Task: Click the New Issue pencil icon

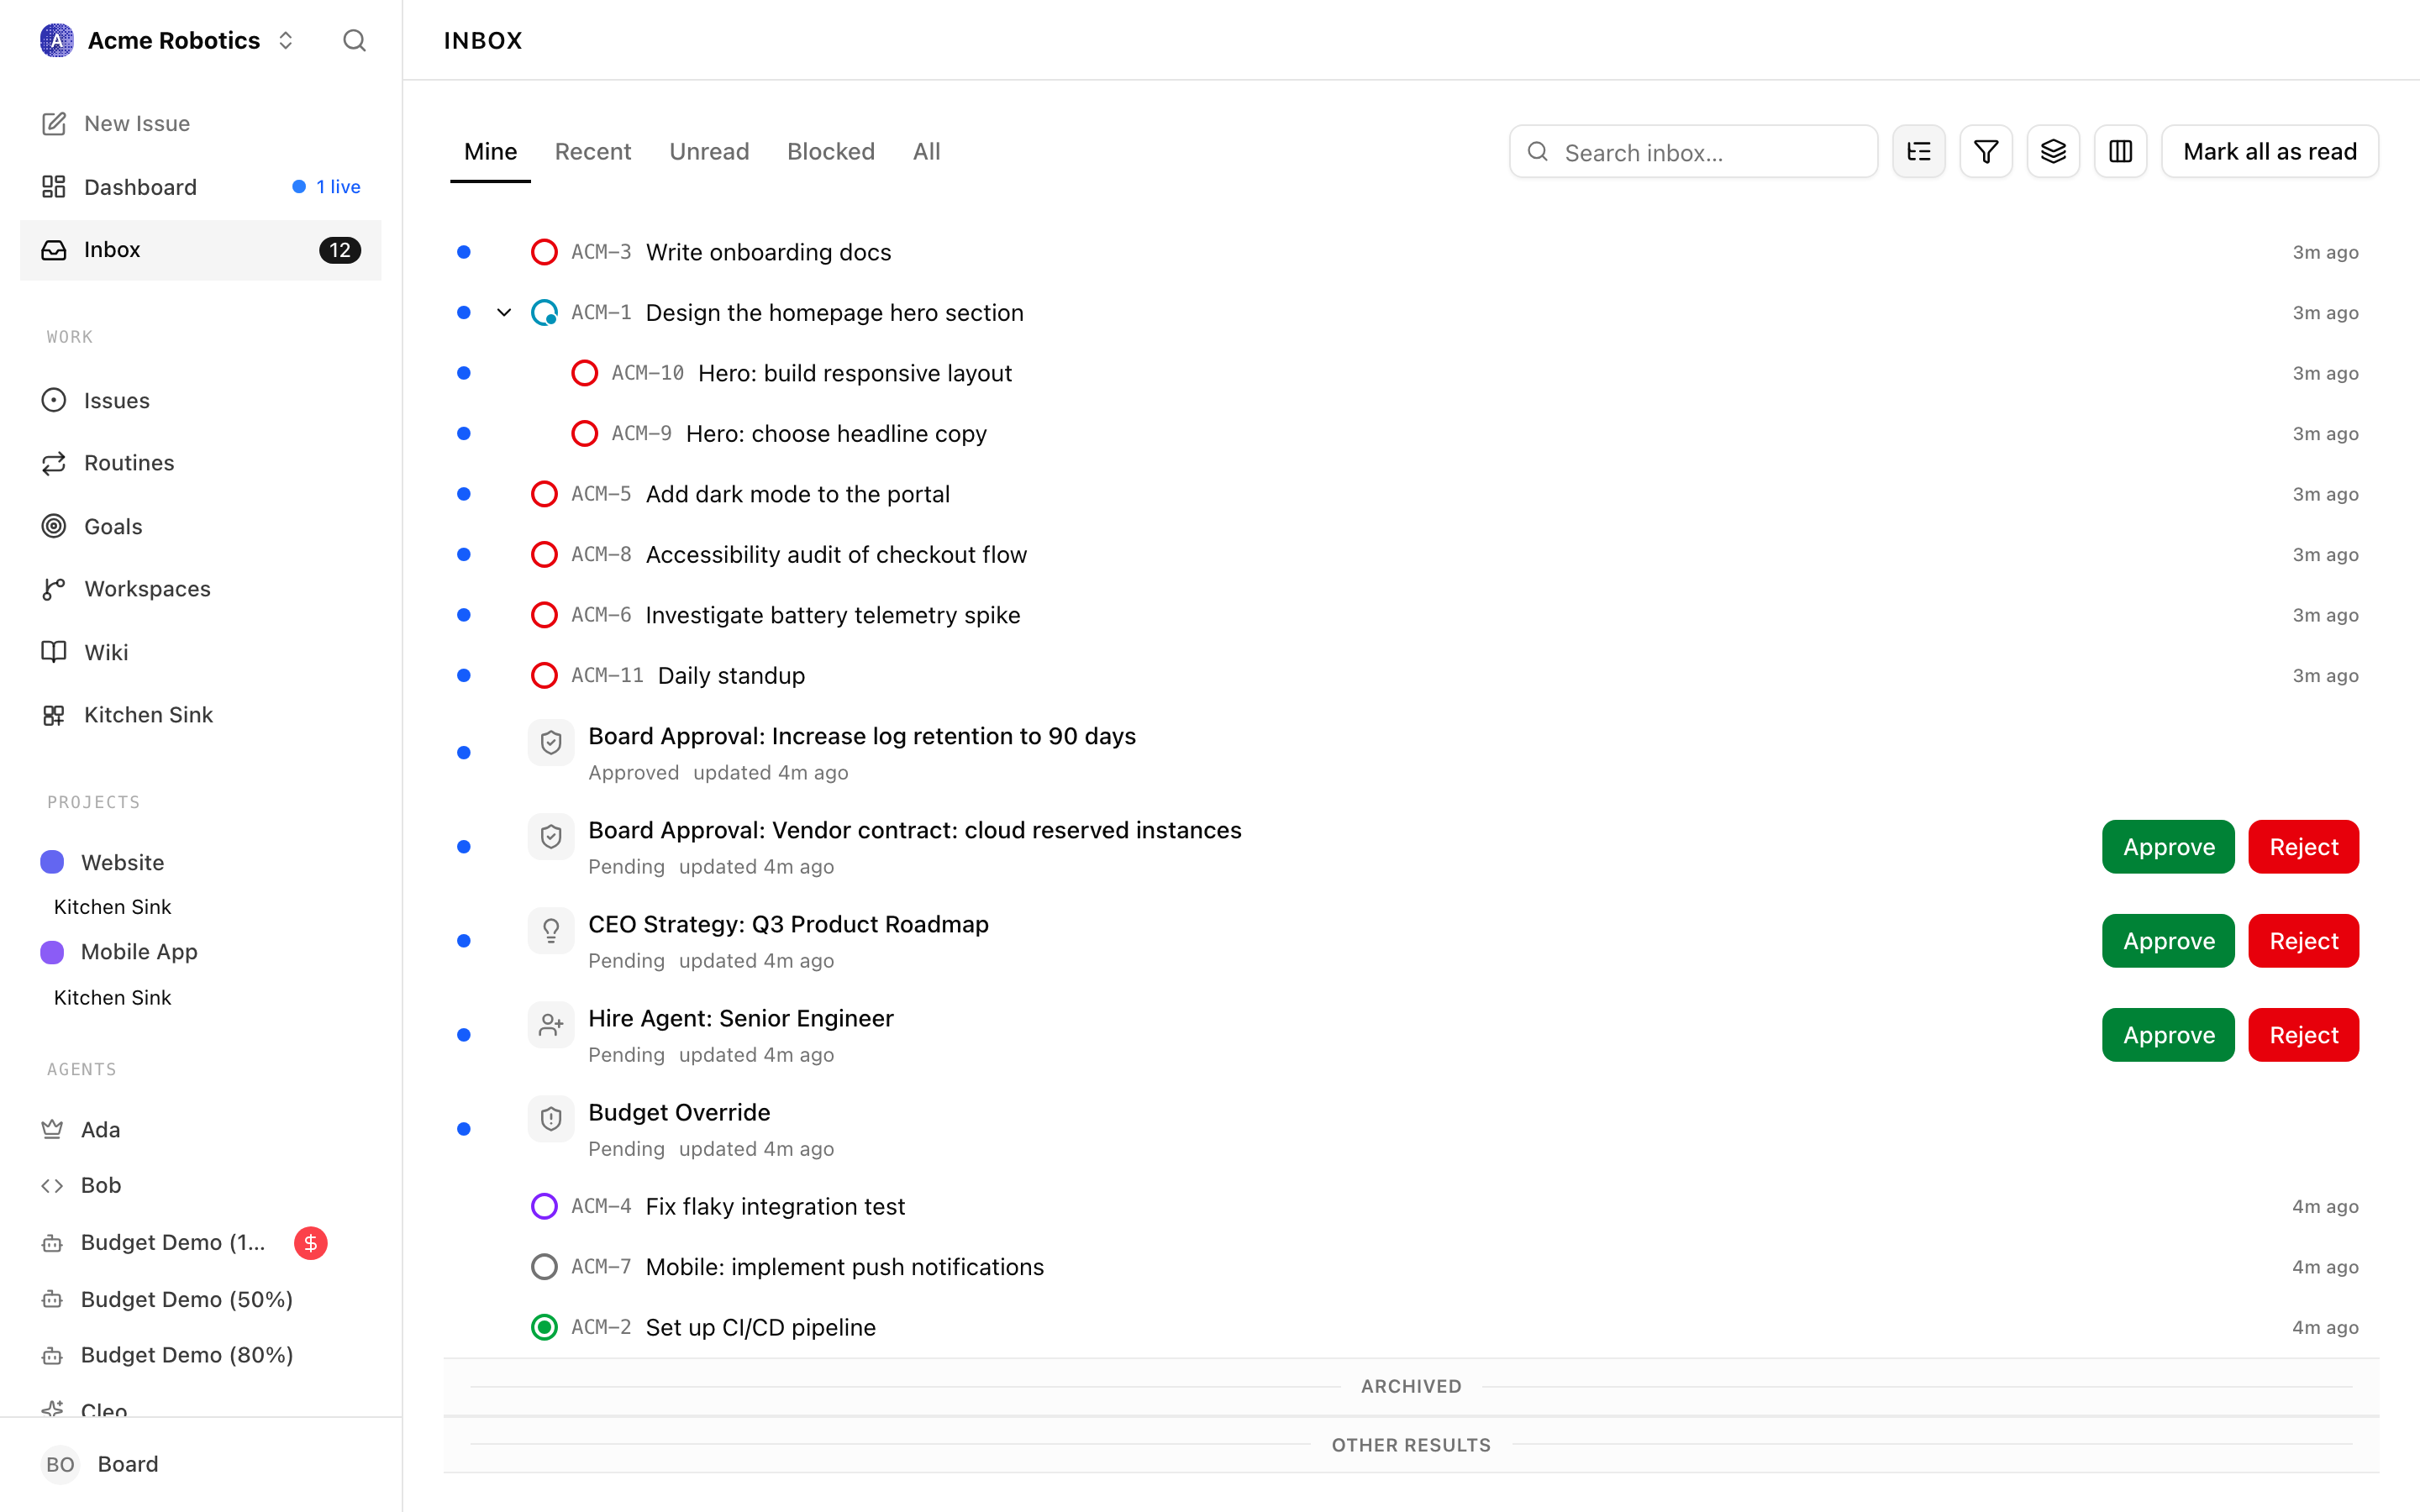Action: [54, 123]
